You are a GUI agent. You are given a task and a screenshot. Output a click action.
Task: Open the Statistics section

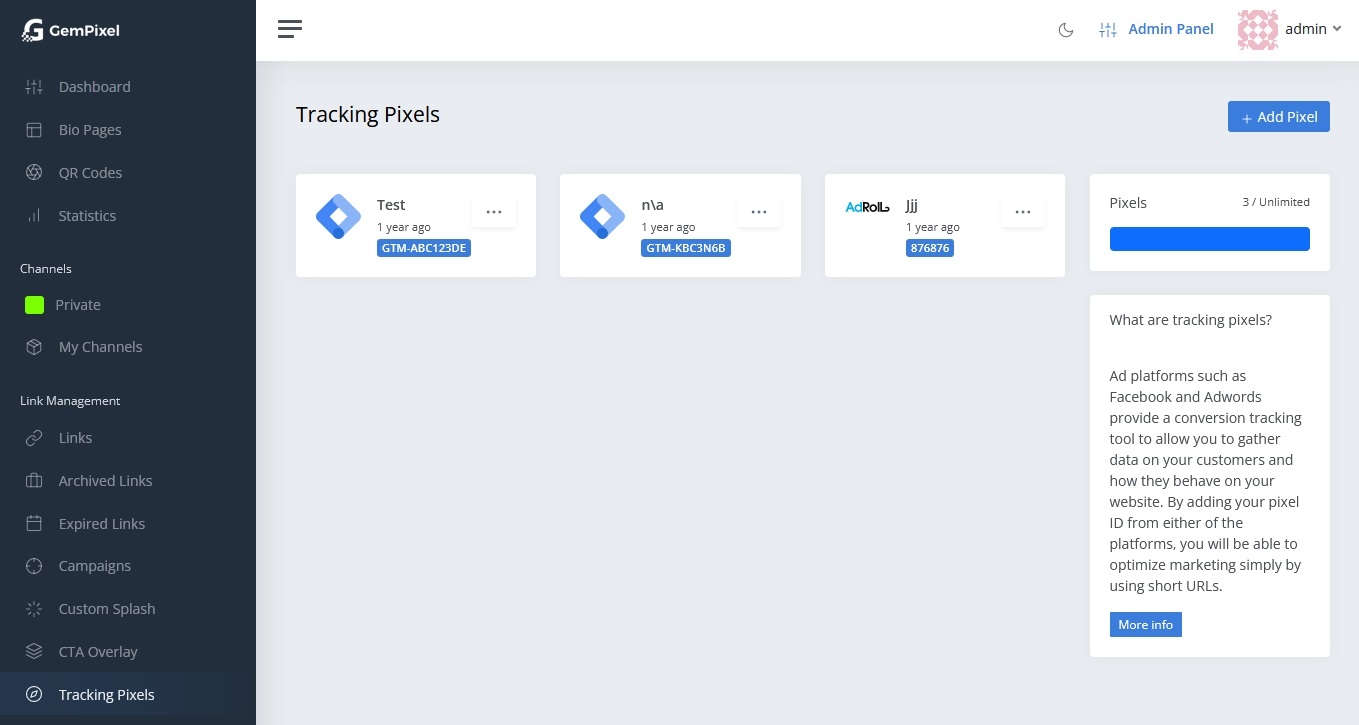[87, 215]
